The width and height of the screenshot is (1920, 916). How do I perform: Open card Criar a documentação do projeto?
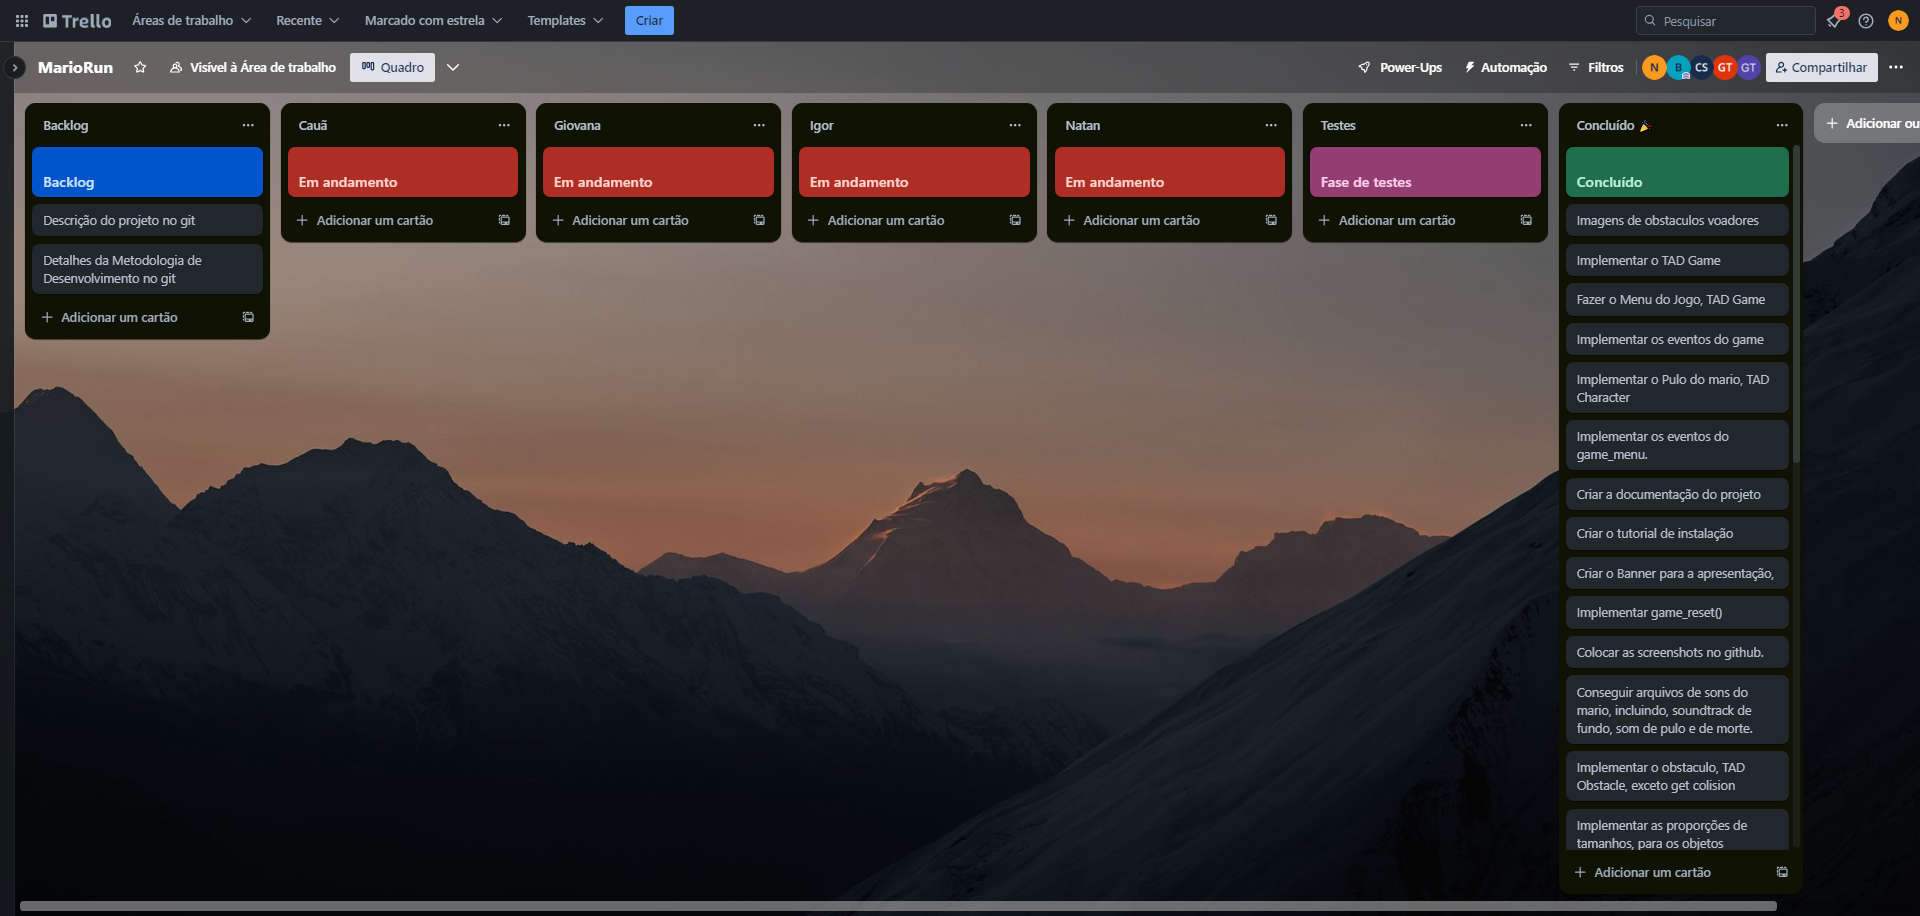click(1677, 494)
